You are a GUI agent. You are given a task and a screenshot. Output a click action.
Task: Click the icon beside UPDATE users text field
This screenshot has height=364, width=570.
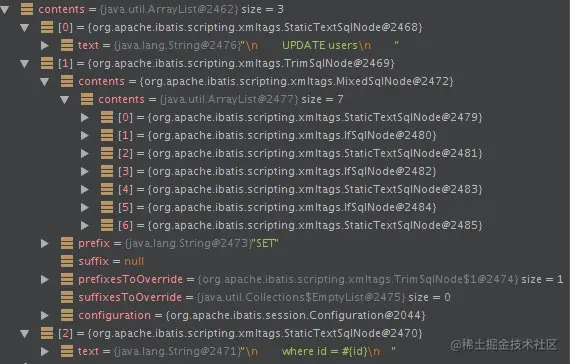[67, 45]
